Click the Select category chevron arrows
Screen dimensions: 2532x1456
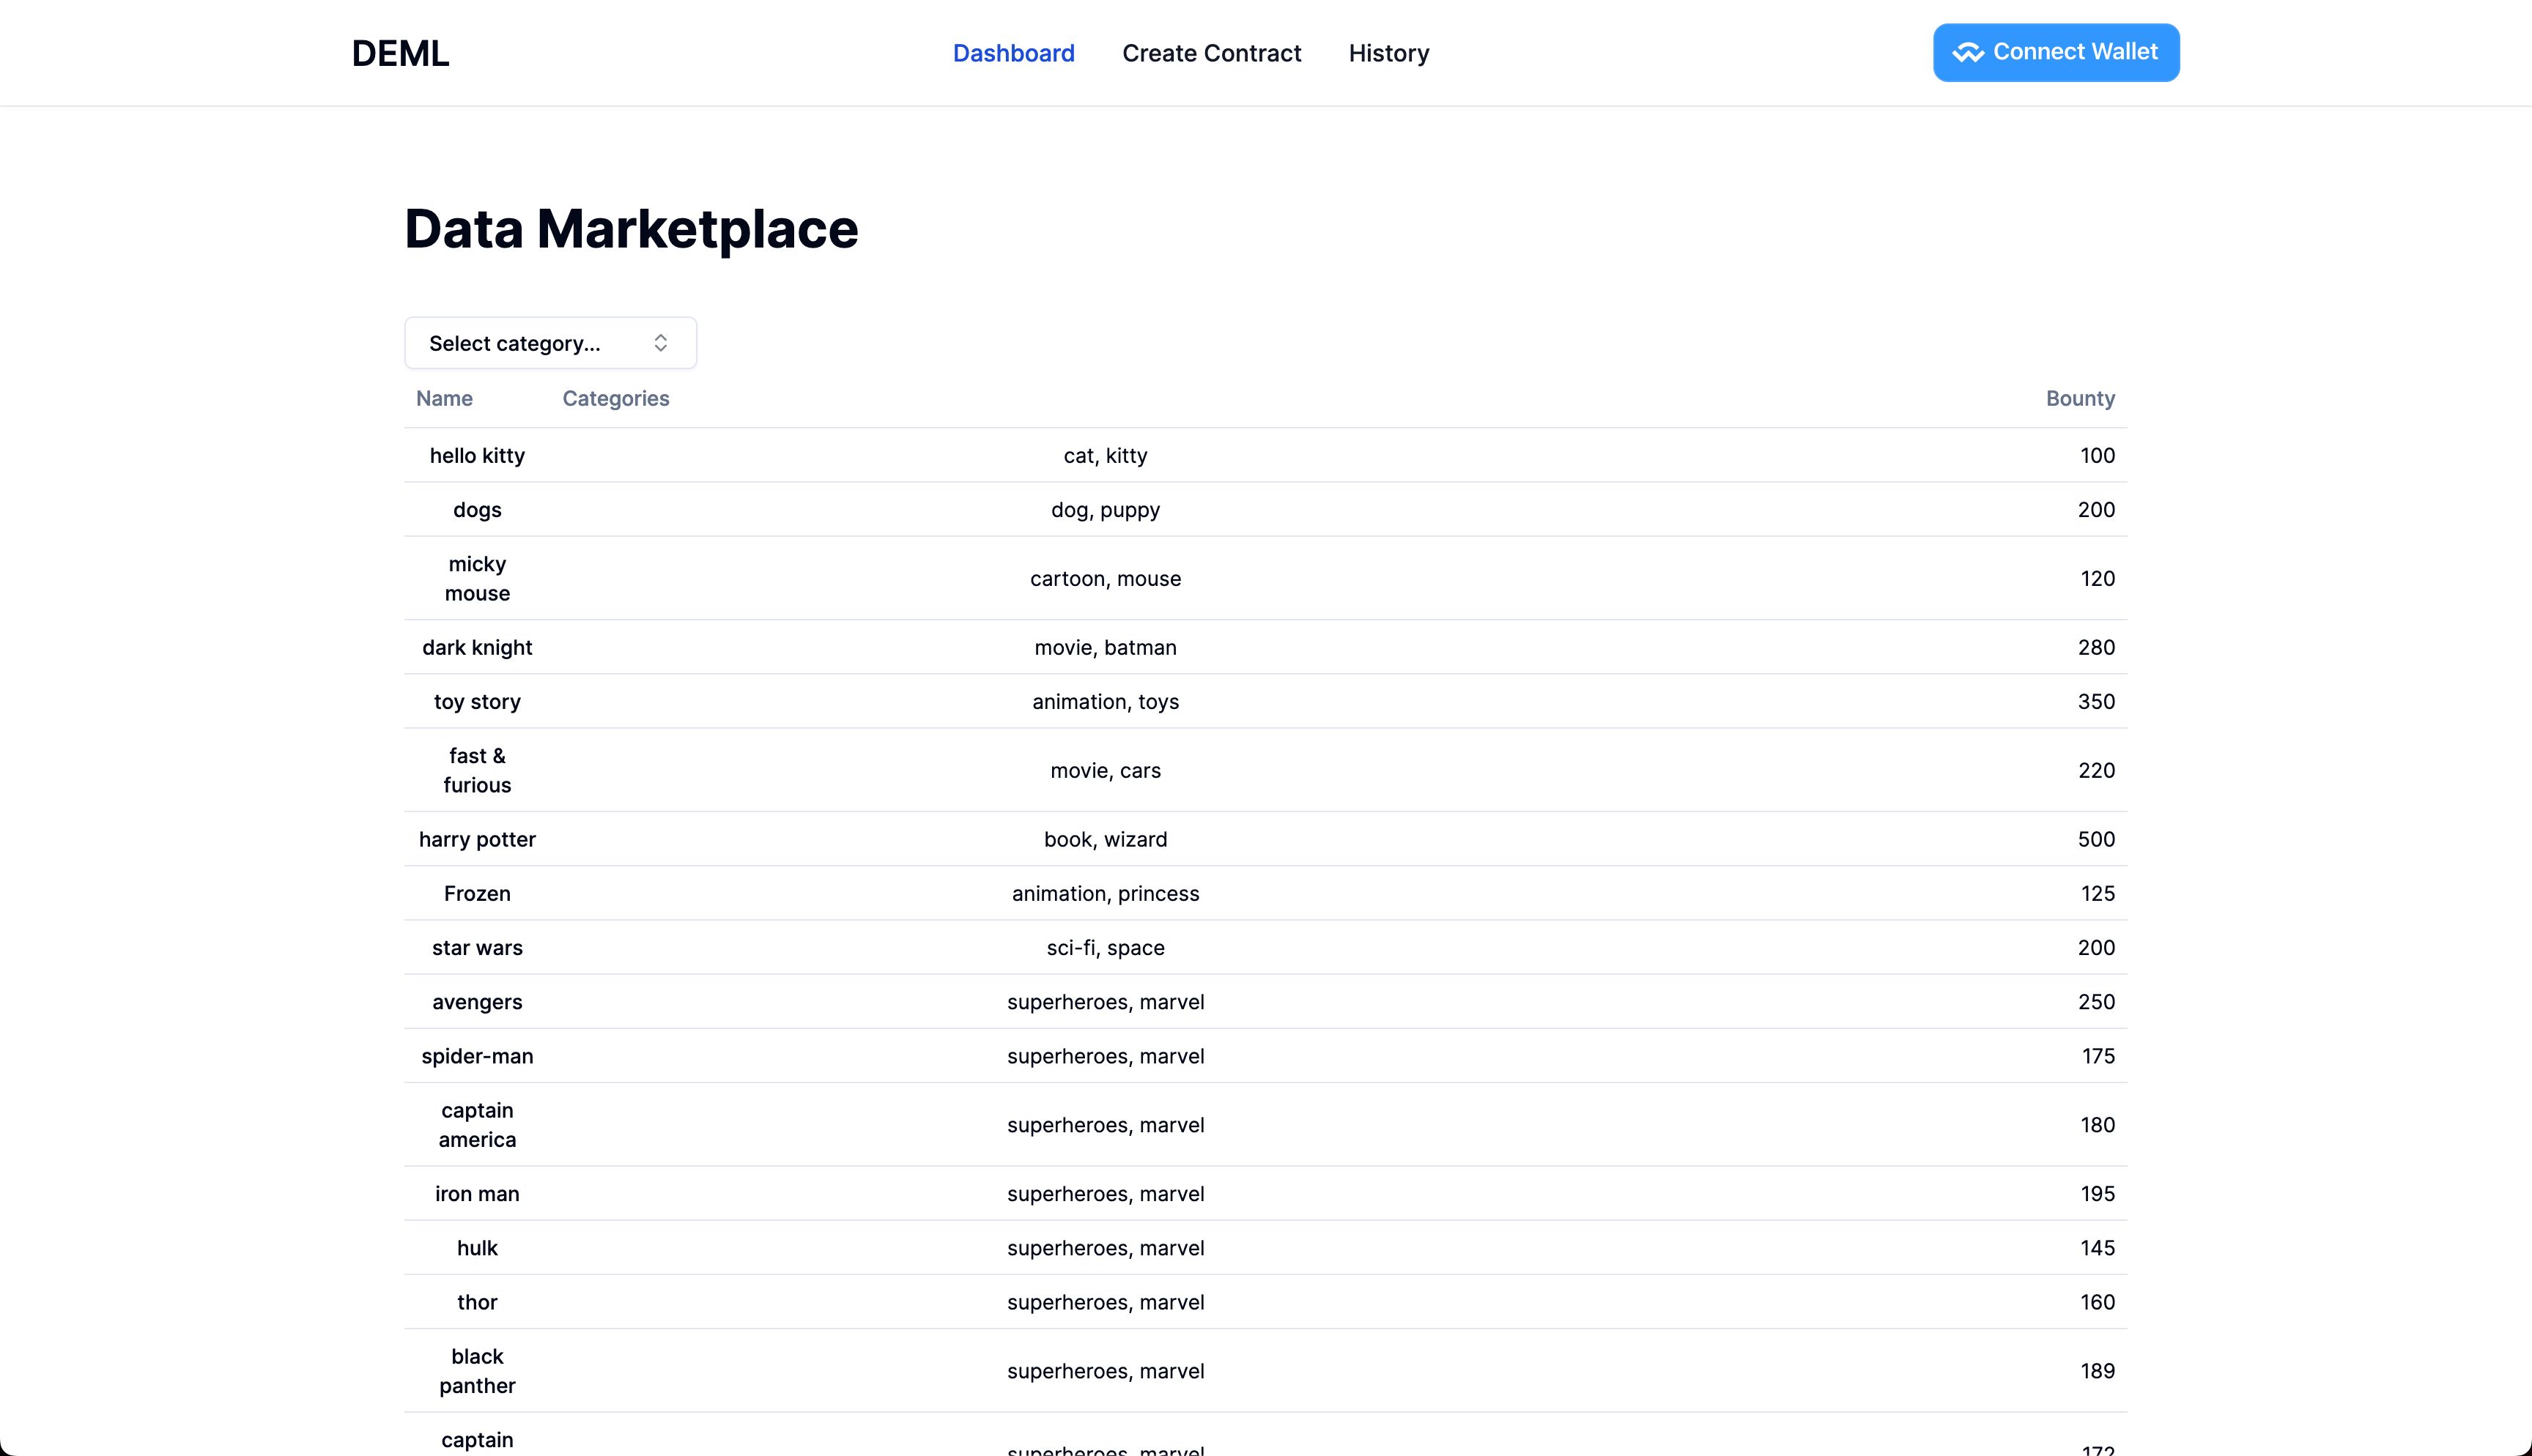pyautogui.click(x=660, y=343)
